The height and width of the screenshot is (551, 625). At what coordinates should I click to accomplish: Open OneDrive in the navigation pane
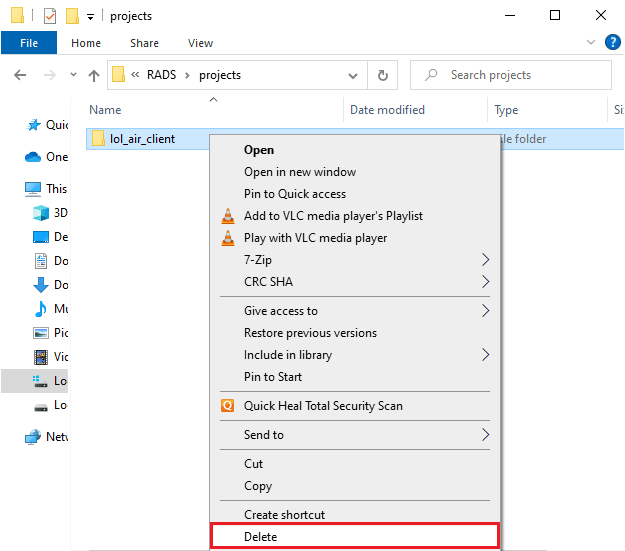point(47,157)
